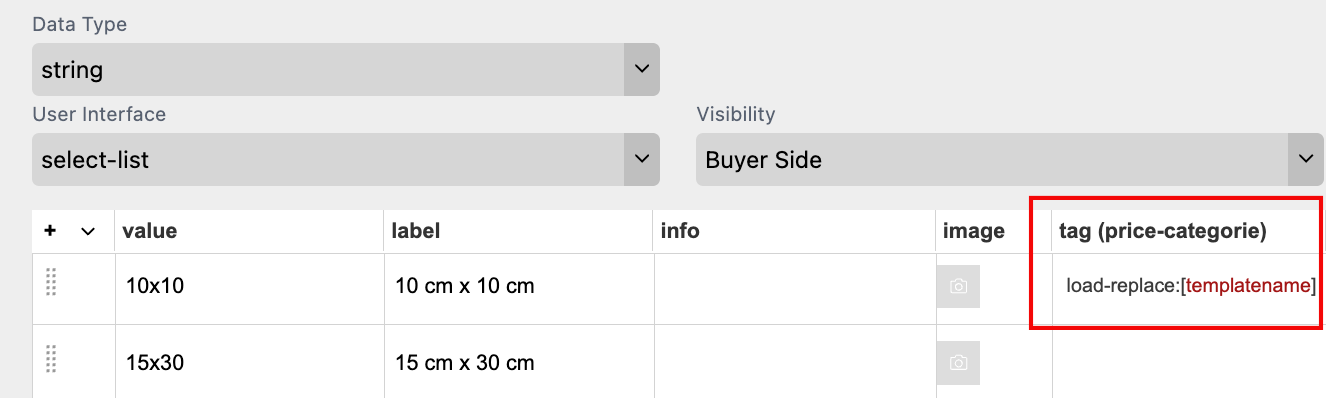Open the chevron menu beside plus icon
Viewport: 1326px width, 398px height.
point(88,231)
